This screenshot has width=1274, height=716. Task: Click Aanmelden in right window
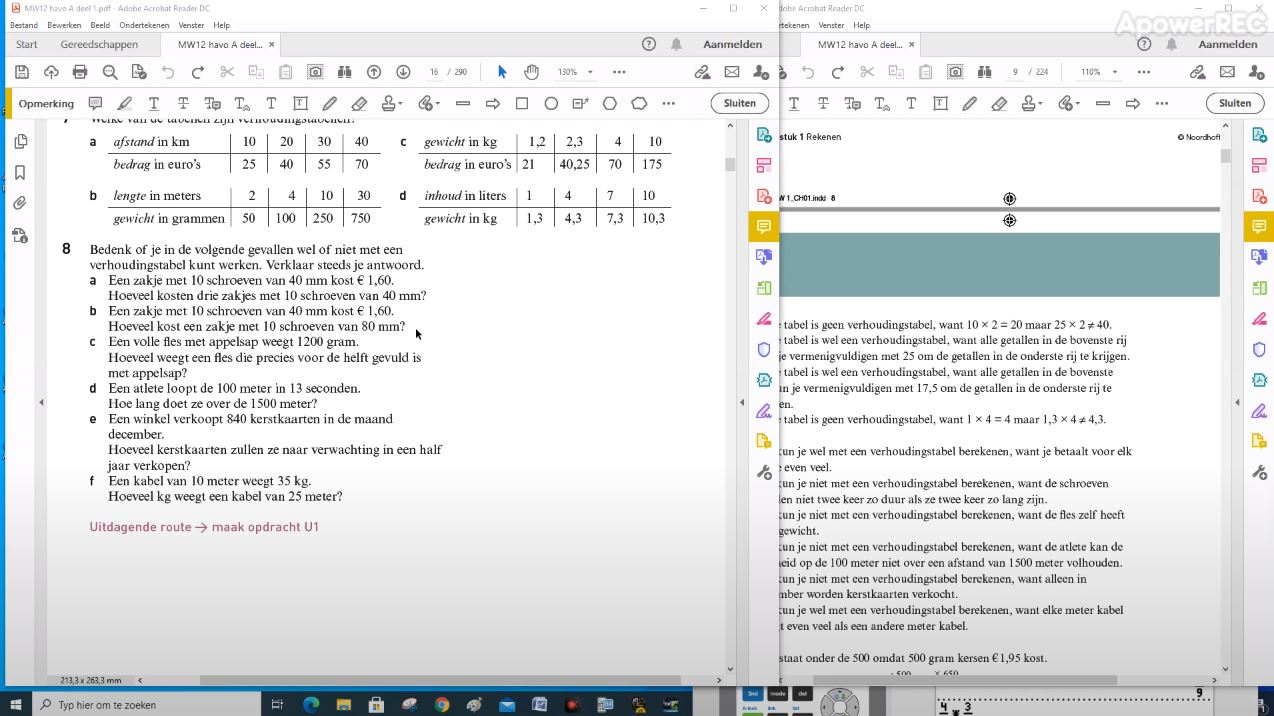[x=1228, y=44]
